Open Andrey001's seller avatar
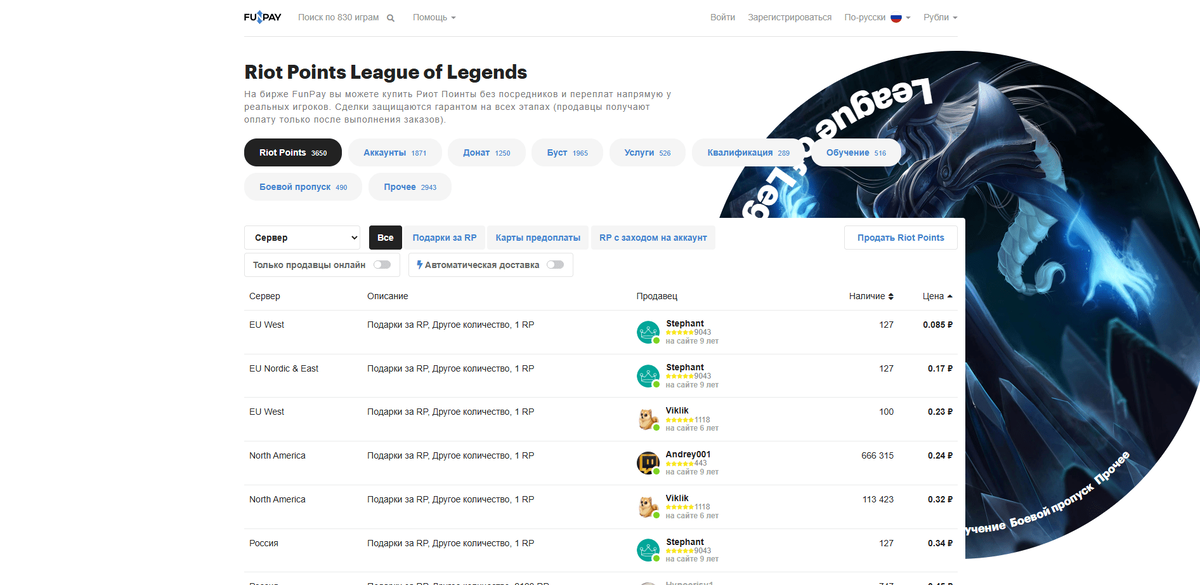This screenshot has height=585, width=1200. point(648,463)
